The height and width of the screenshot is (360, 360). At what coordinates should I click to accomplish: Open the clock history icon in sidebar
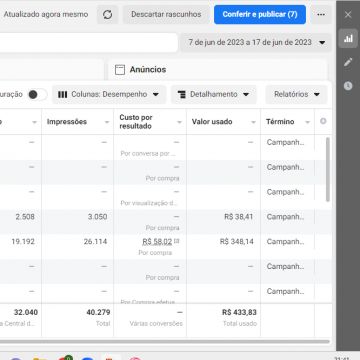(x=348, y=86)
